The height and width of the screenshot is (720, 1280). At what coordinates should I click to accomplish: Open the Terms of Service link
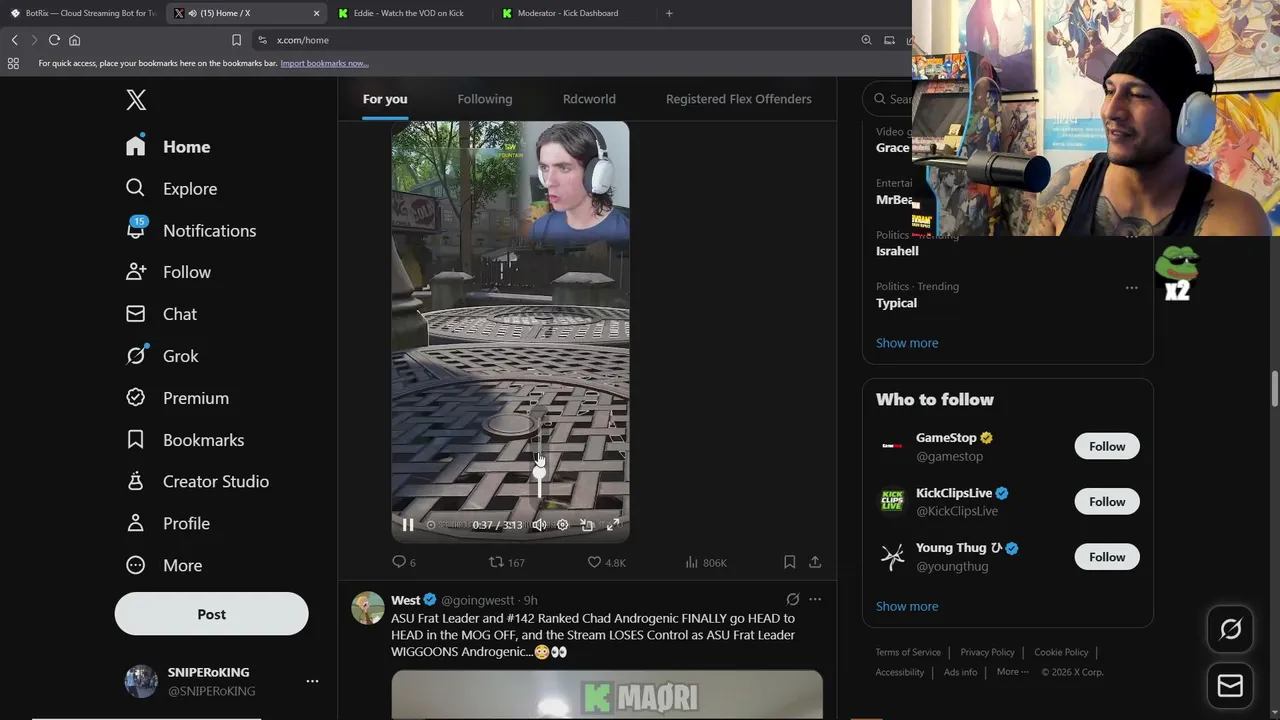coord(908,652)
